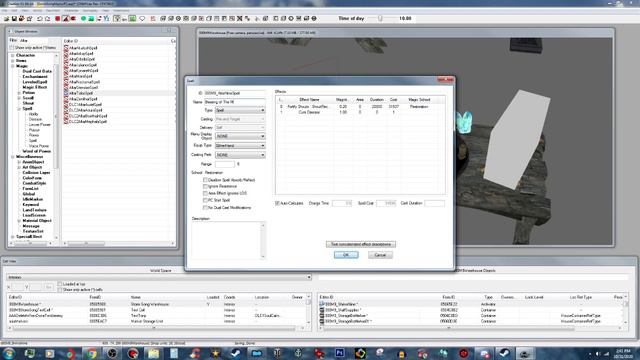
Task: Open the Windows Start menu
Action: [x=9, y=353]
